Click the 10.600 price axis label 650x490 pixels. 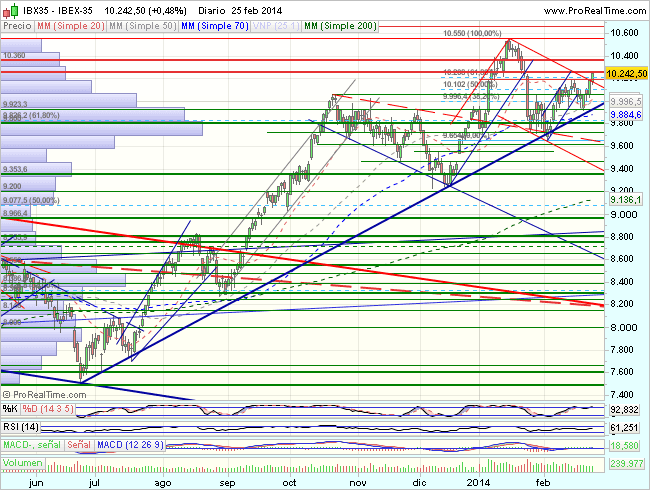click(x=624, y=33)
